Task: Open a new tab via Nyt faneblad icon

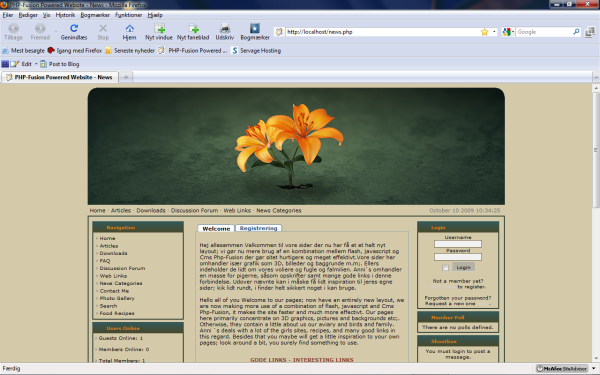Action: [194, 28]
